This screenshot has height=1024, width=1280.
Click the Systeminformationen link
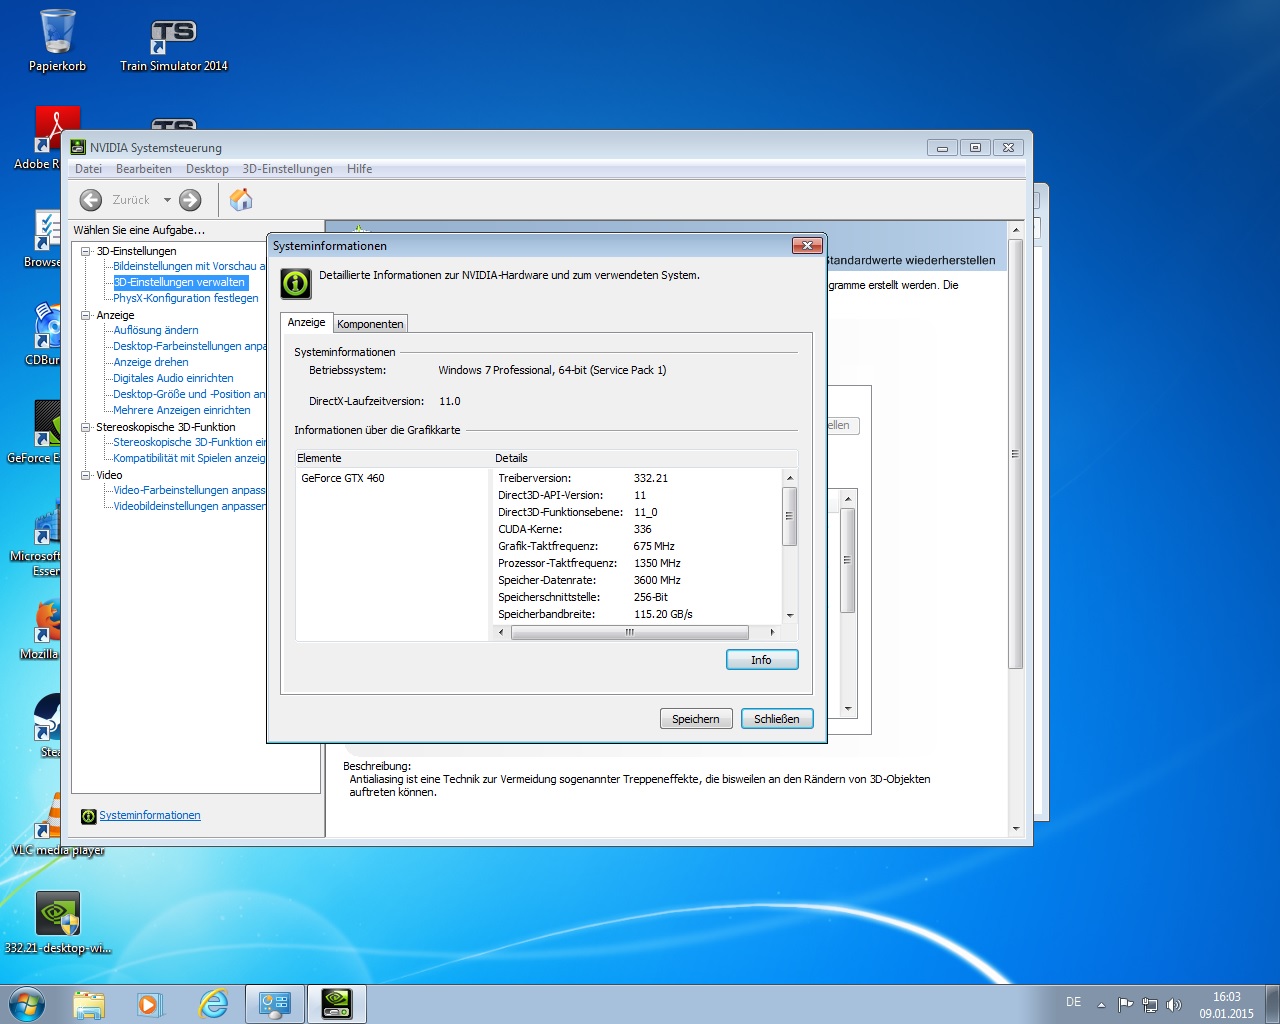click(x=149, y=815)
